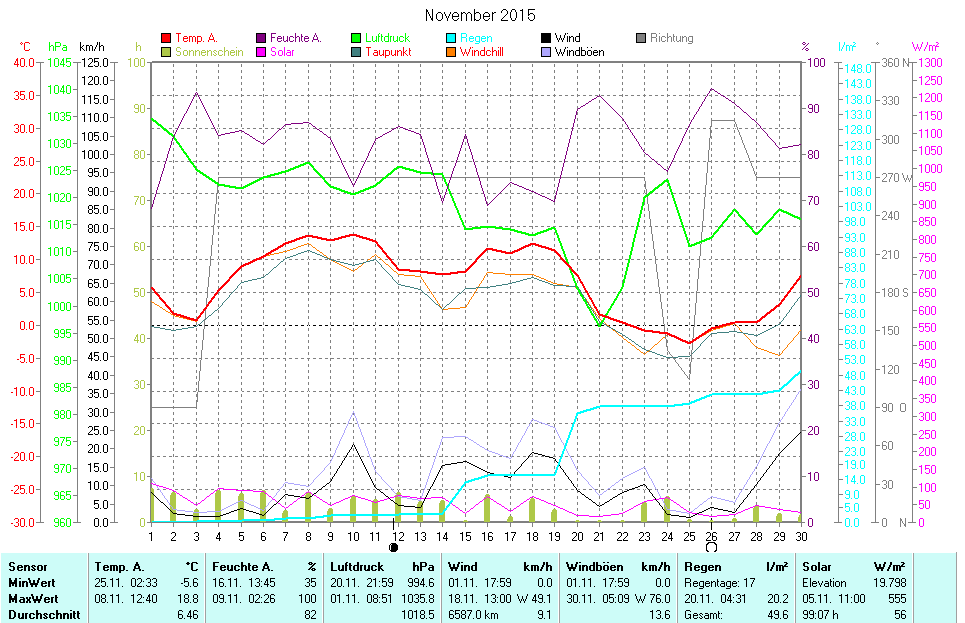Image resolution: width=965 pixels, height=623 pixels.
Task: Click the Elevation label in Solar column
Action: coord(824,583)
